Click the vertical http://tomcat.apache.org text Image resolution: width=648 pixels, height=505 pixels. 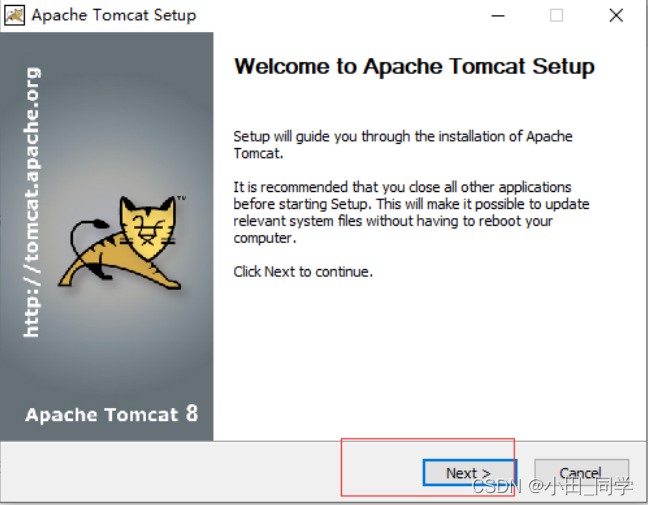click(x=31, y=202)
